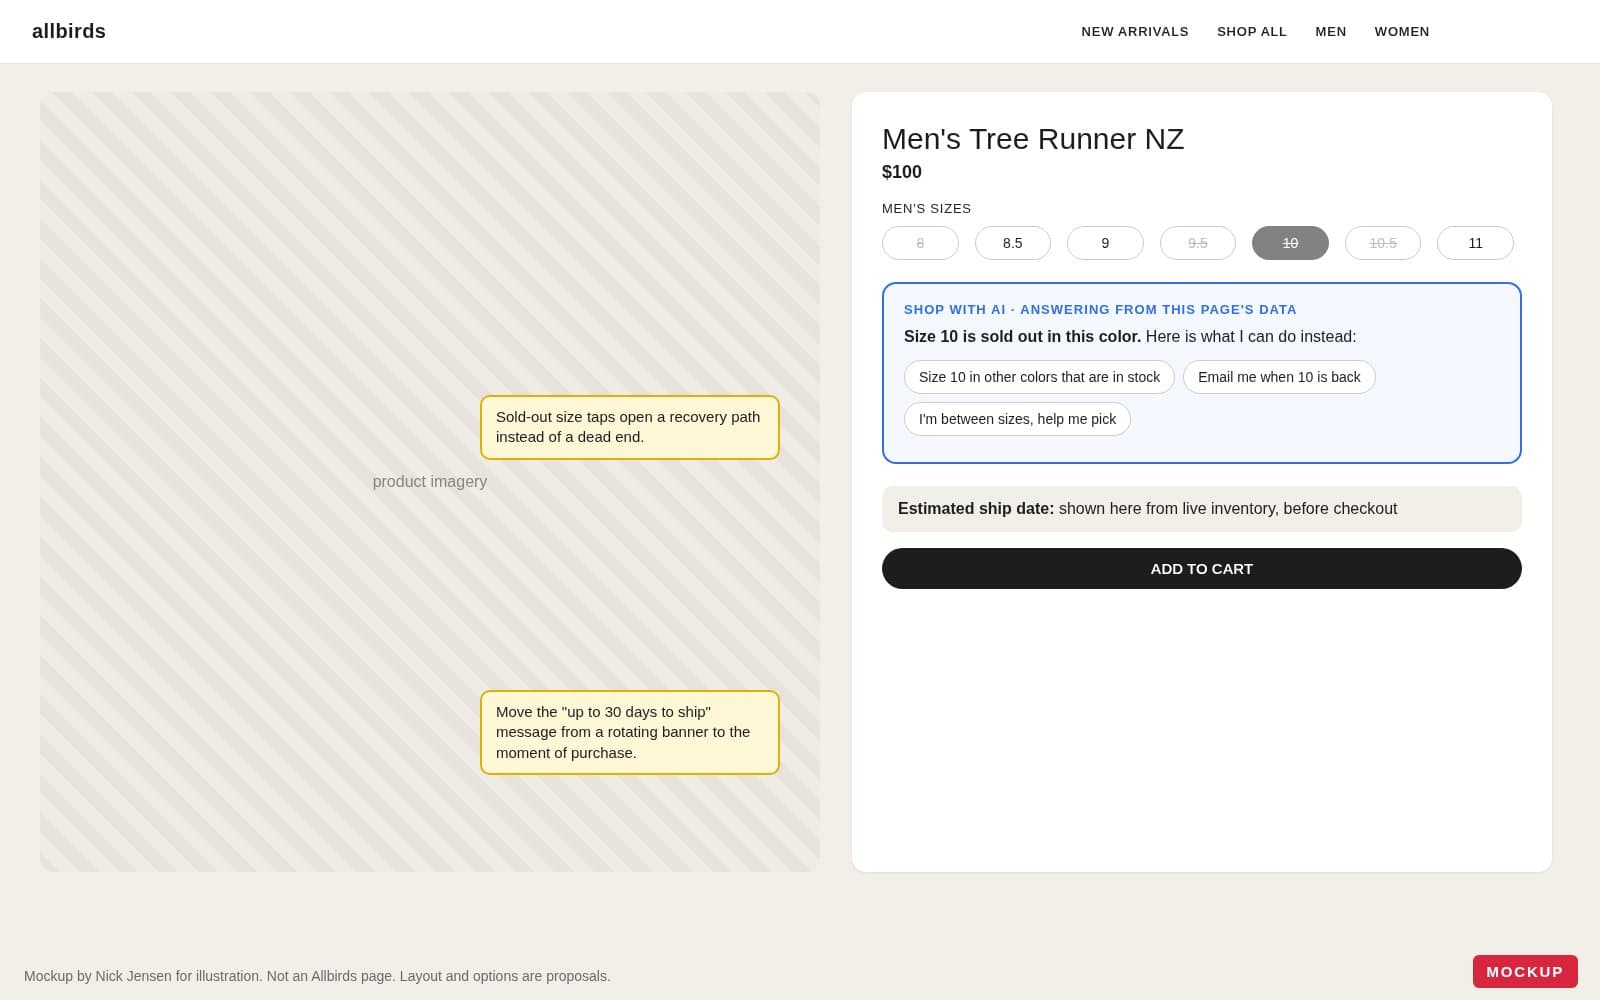Open the Women navigation item
Image resolution: width=1600 pixels, height=1000 pixels.
coord(1402,32)
